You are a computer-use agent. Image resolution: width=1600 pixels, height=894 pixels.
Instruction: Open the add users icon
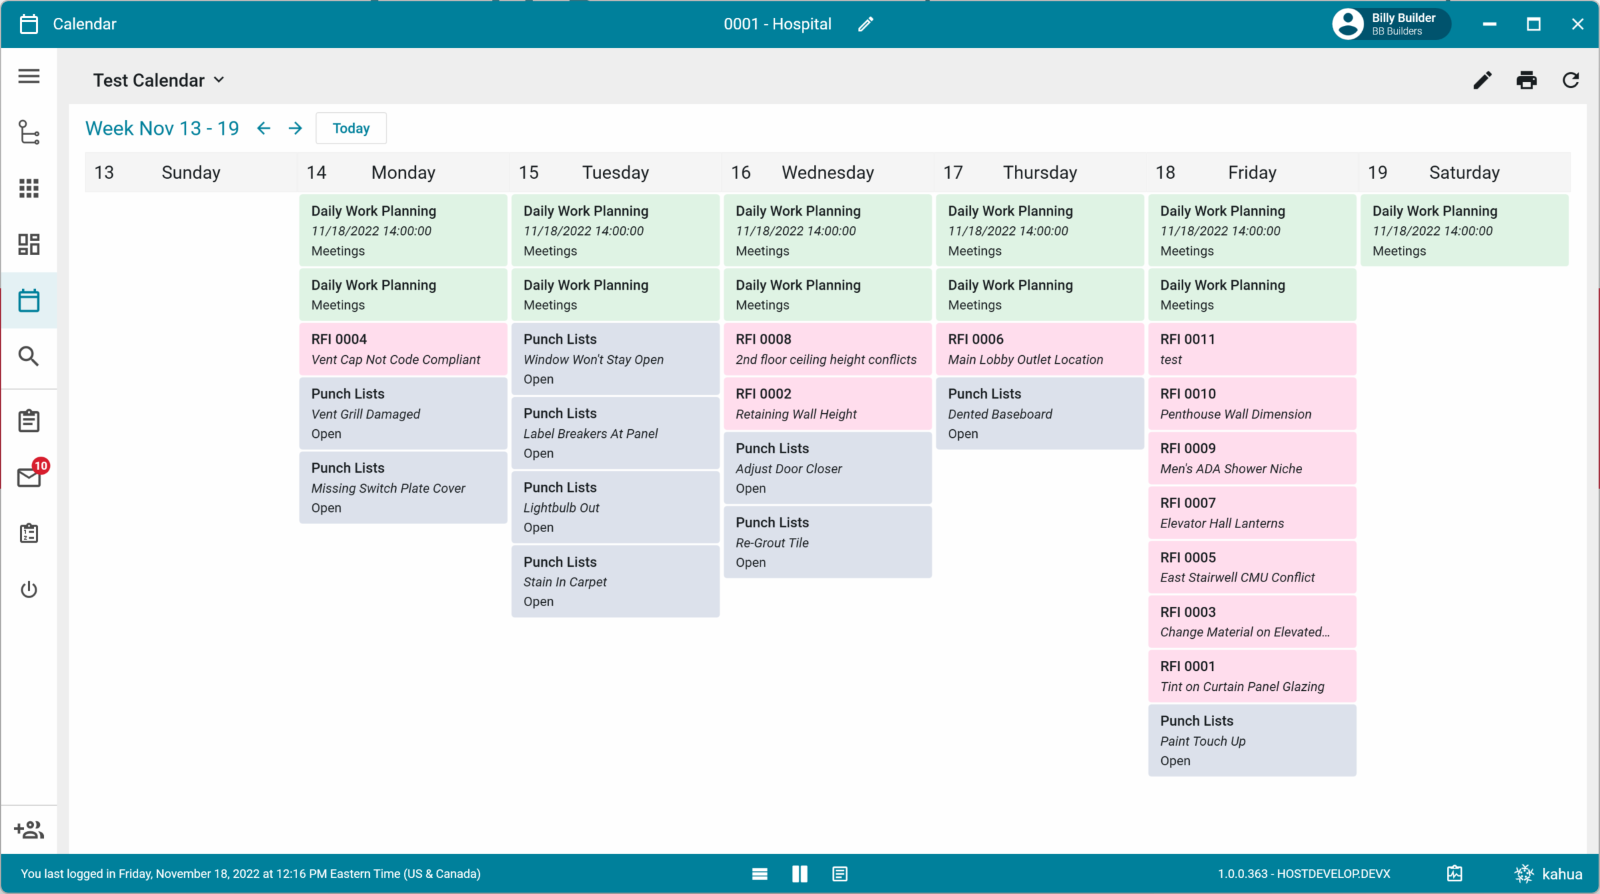click(x=29, y=829)
